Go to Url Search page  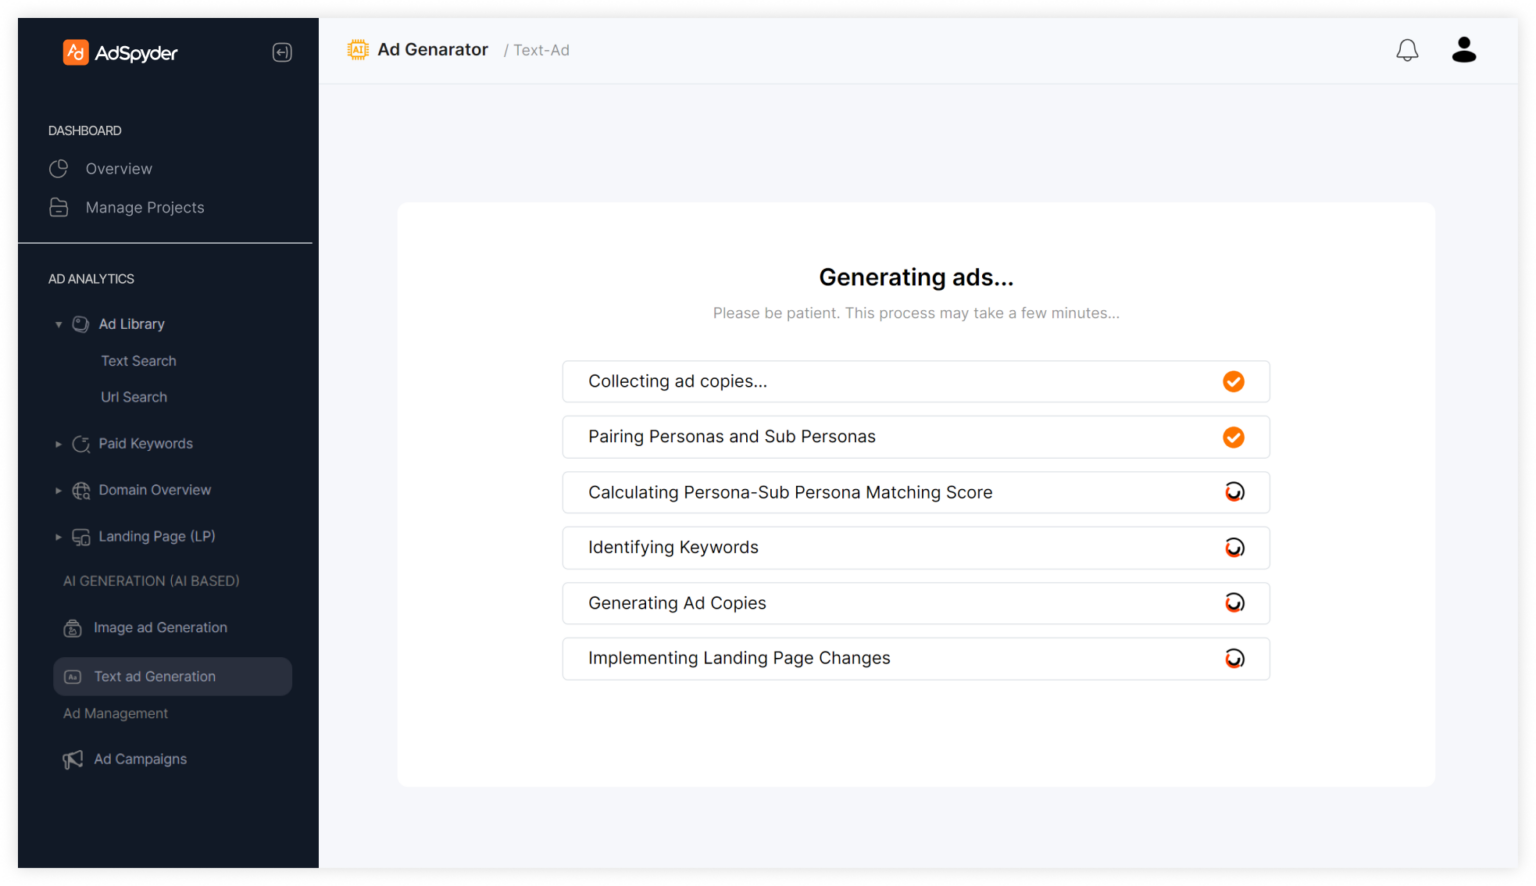pyautogui.click(x=134, y=397)
